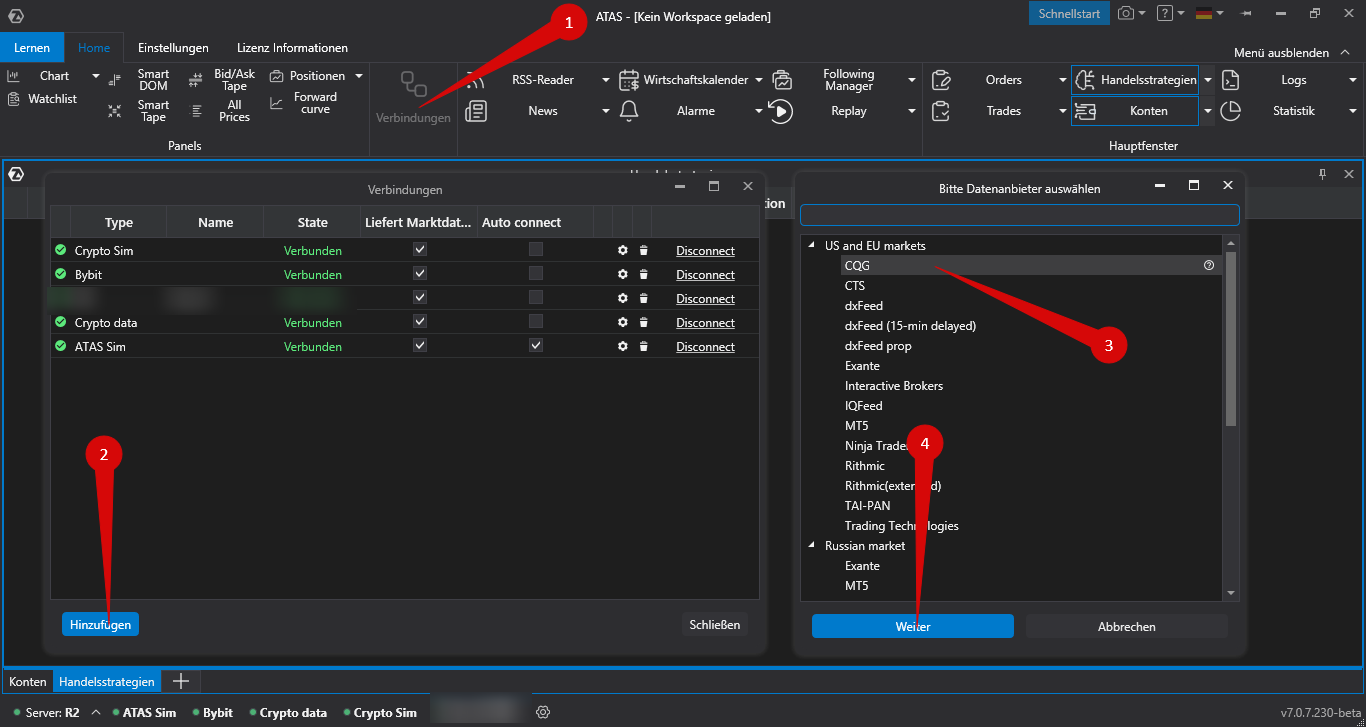Click the Schnellstart button

(1069, 13)
